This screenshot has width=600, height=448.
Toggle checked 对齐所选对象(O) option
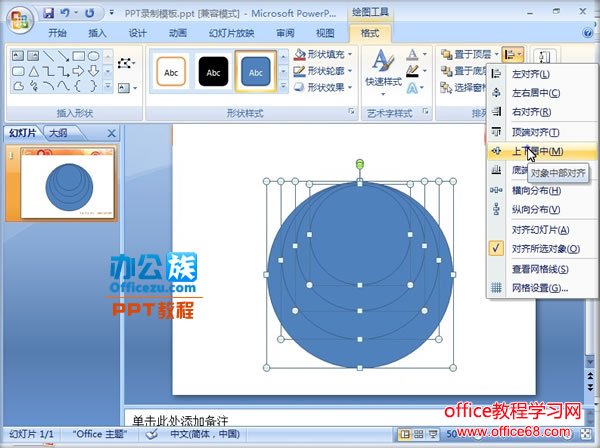(542, 249)
